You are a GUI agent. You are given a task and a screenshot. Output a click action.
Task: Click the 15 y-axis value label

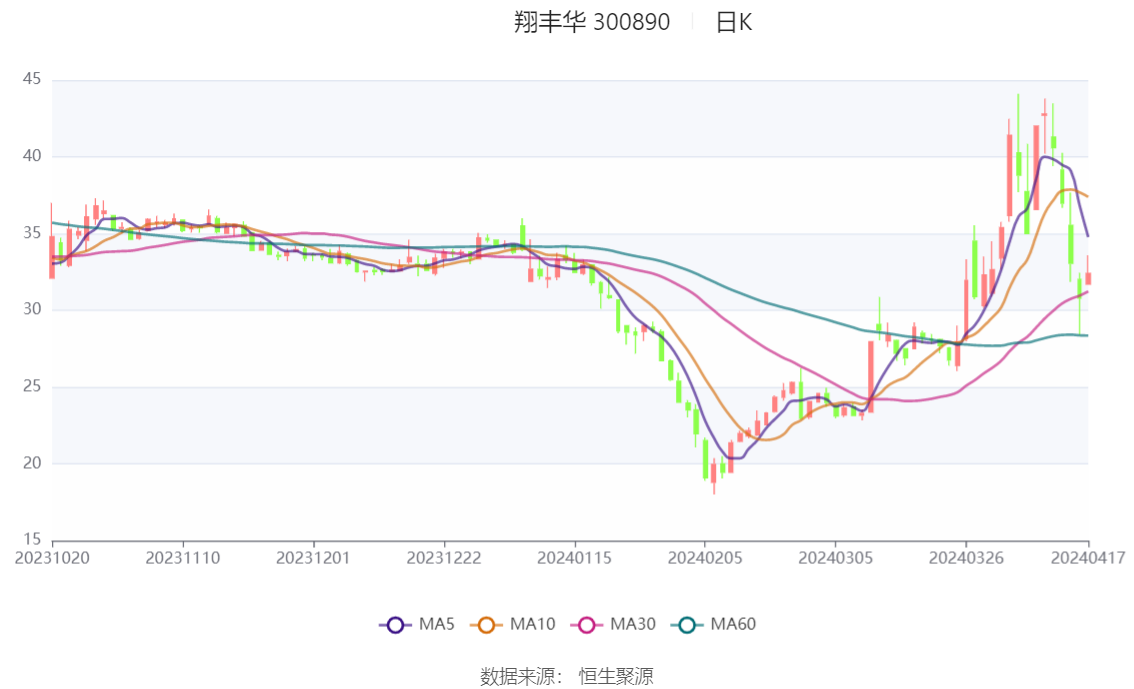click(x=32, y=539)
